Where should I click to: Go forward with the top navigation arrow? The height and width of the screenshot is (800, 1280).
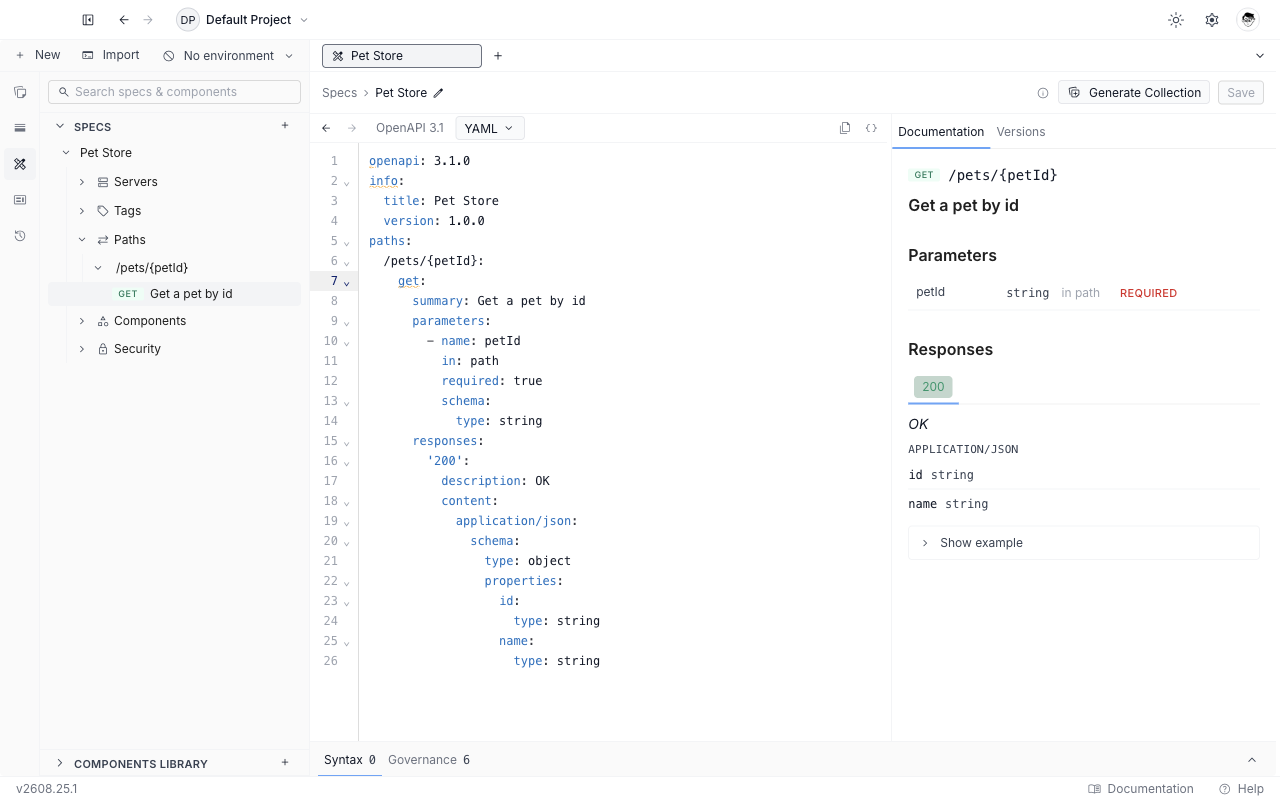(x=149, y=20)
